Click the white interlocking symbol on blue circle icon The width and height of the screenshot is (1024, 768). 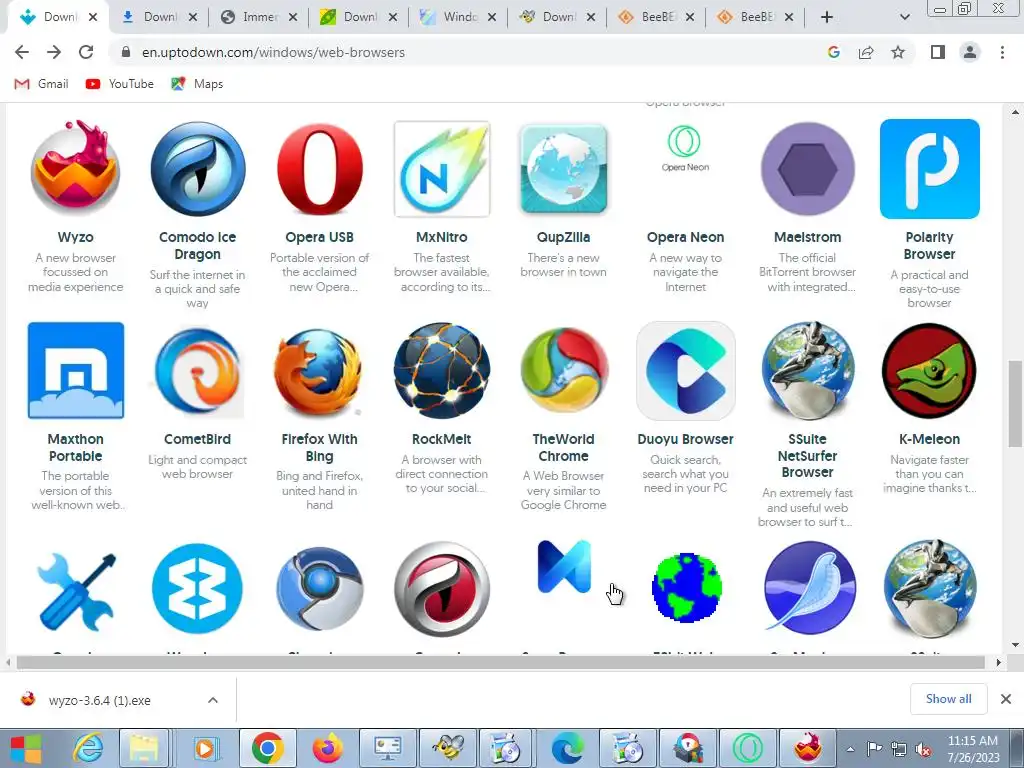click(197, 588)
